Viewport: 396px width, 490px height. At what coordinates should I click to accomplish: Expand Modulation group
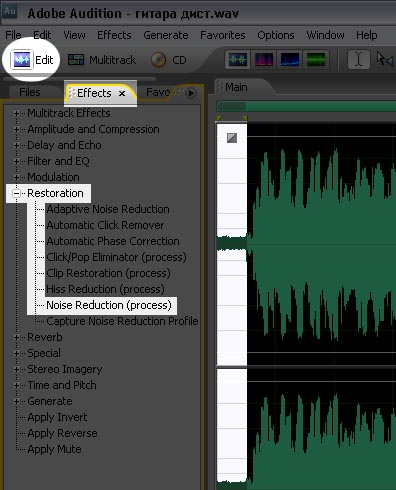click(16, 177)
